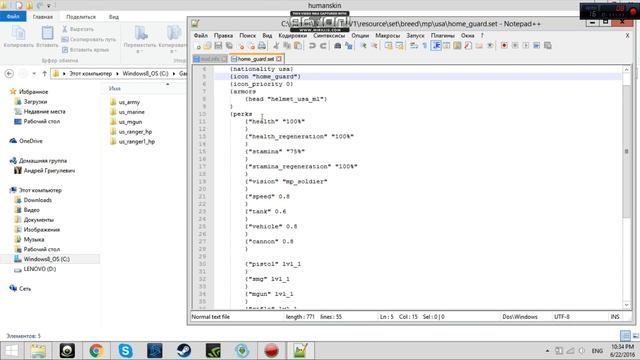
Task: Click Start Recording macro red dot icon
Action: (x=504, y=46)
